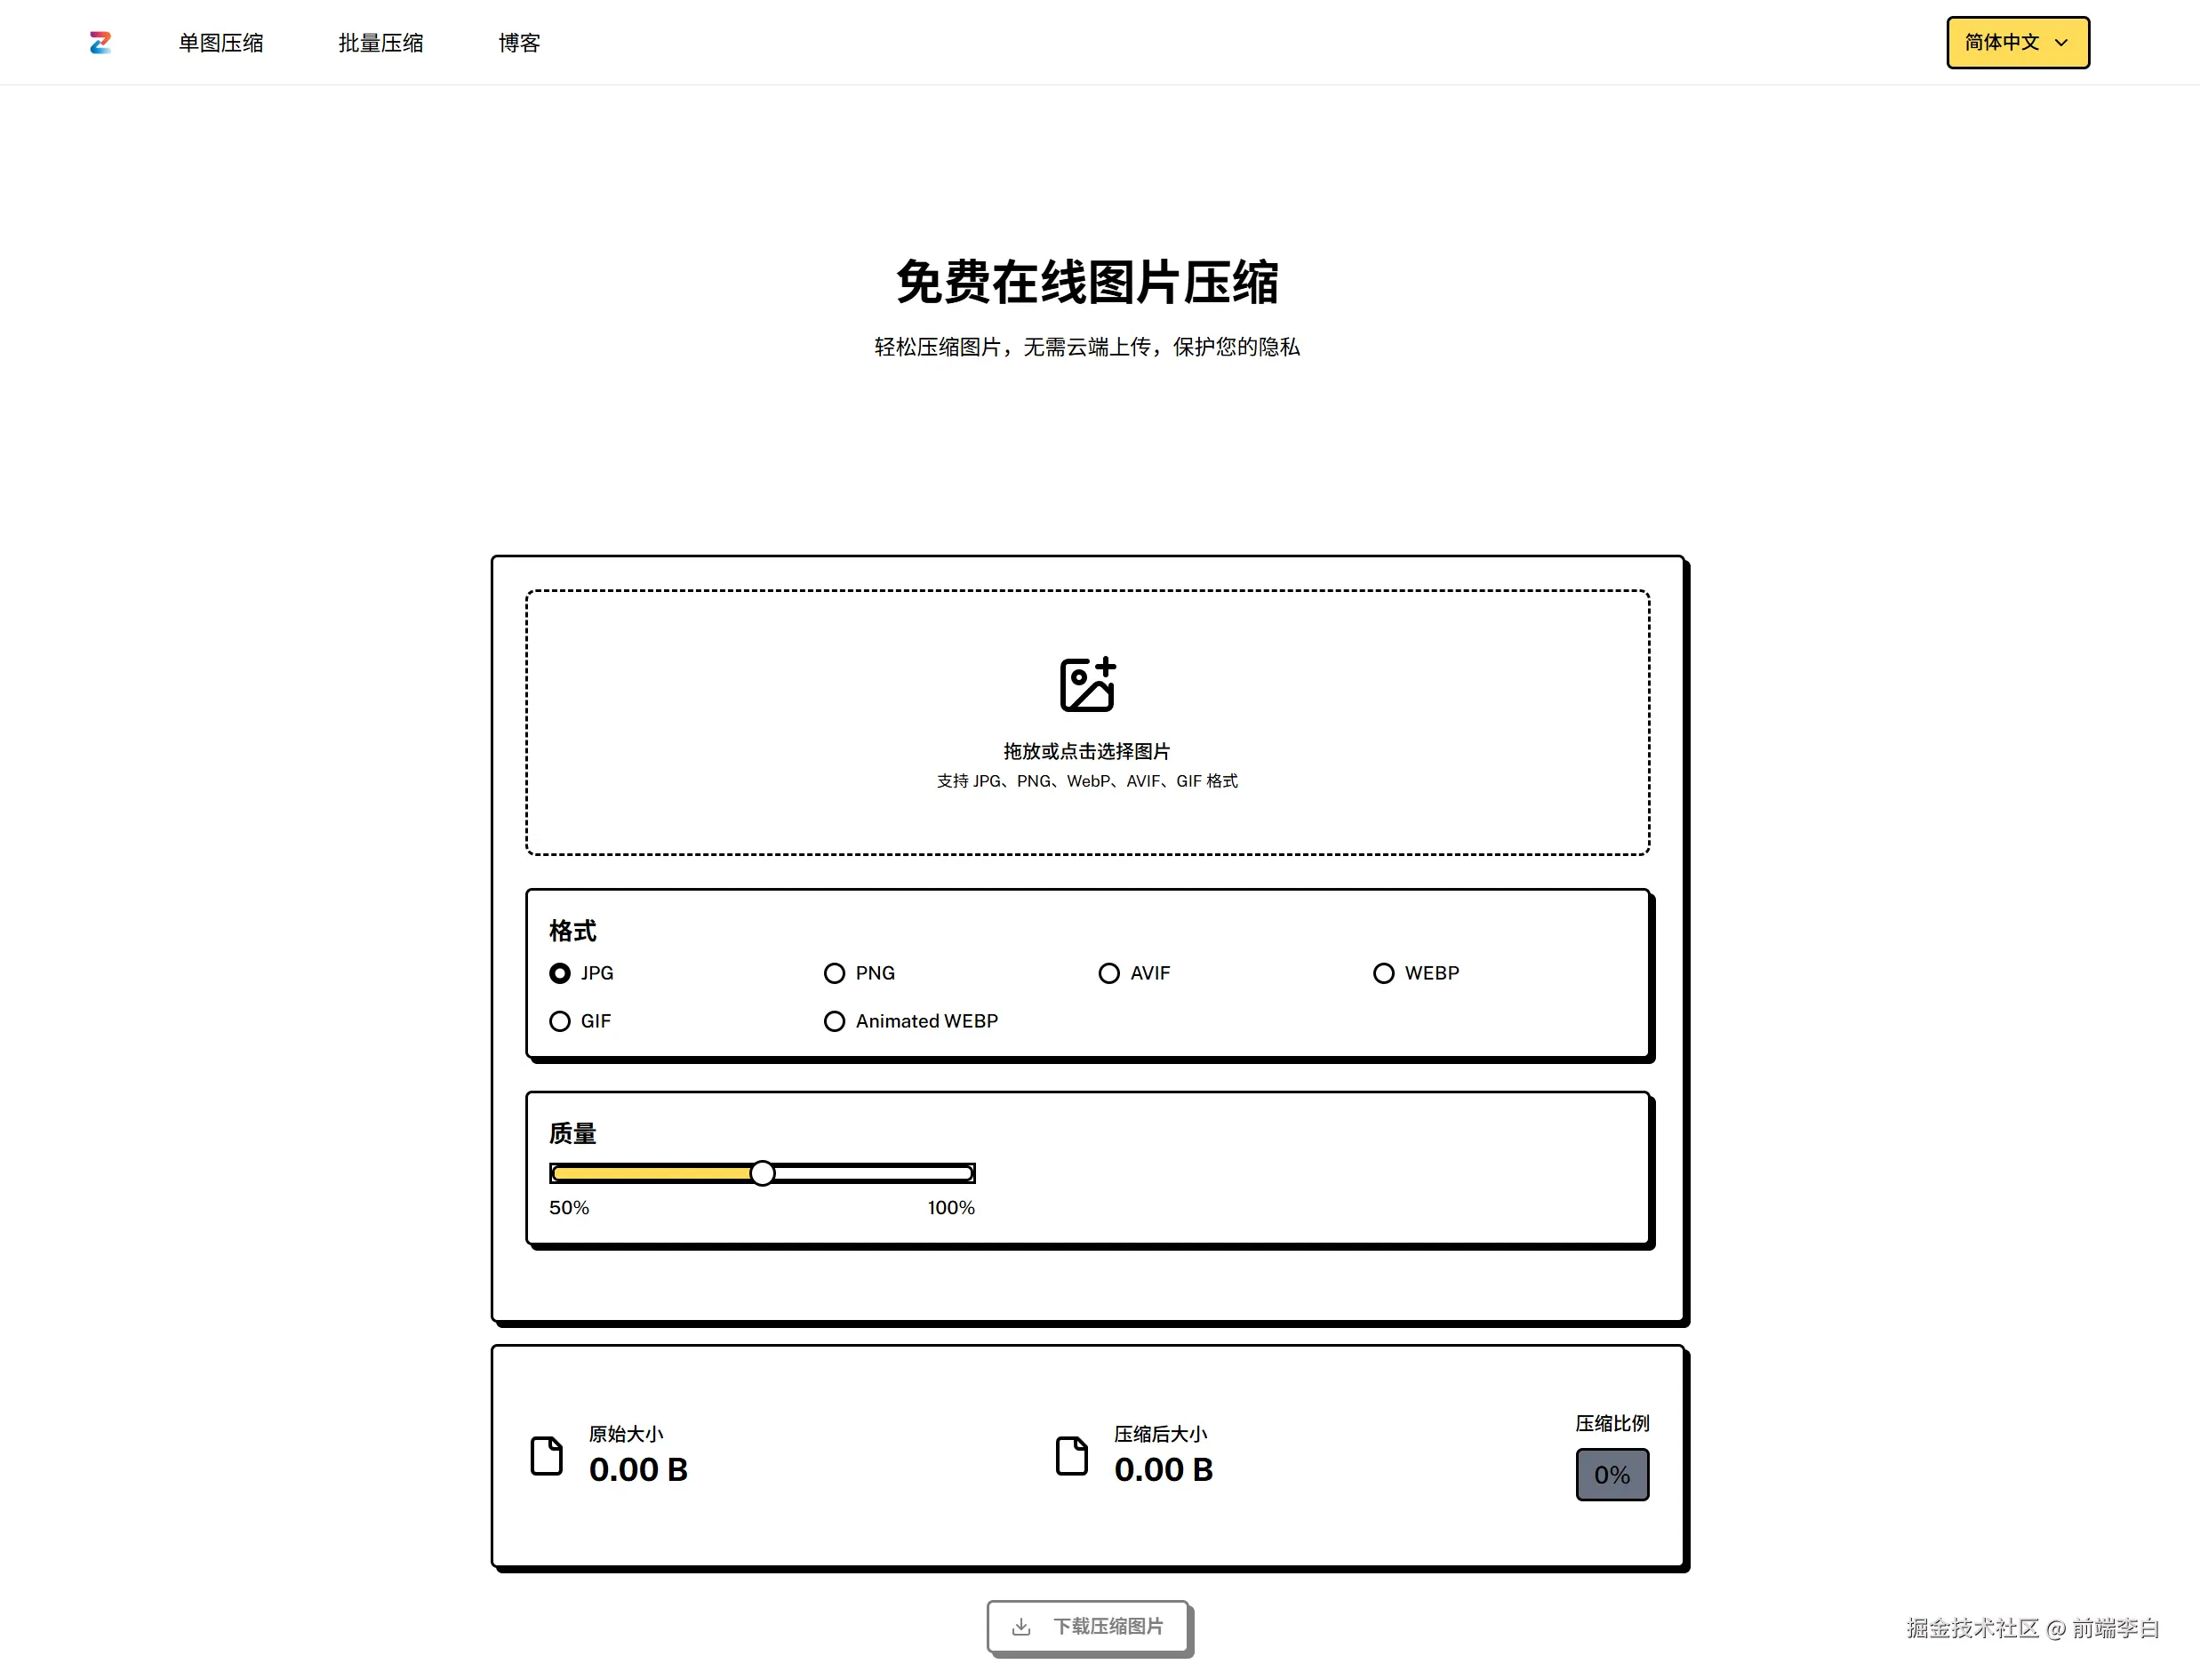Click the quality slider handle
The image size is (2200, 1680).
click(762, 1173)
